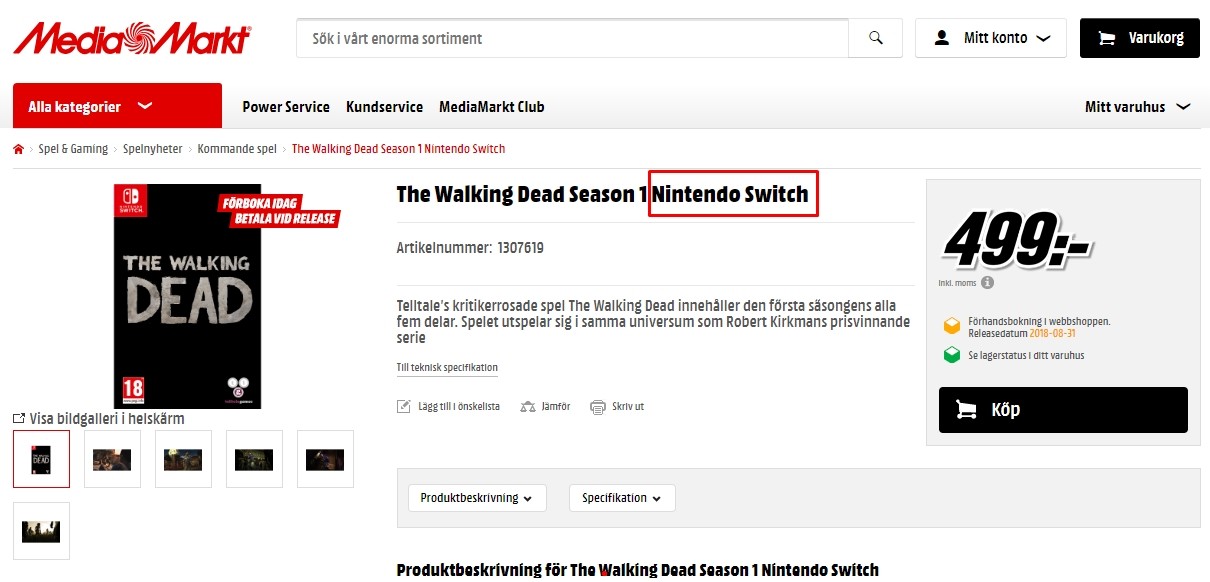Viewport: 1210px width, 582px height.
Task: Click the search input field
Action: (572, 38)
